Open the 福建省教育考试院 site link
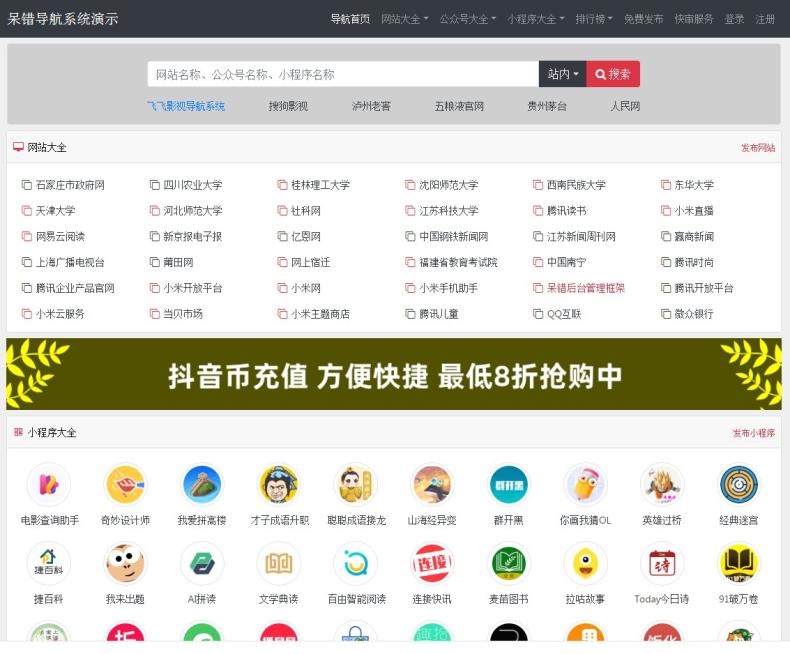The image size is (790, 654). (458, 262)
